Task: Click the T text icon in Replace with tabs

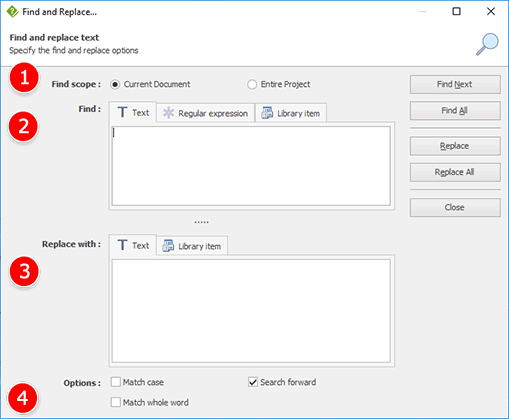Action: pos(122,245)
